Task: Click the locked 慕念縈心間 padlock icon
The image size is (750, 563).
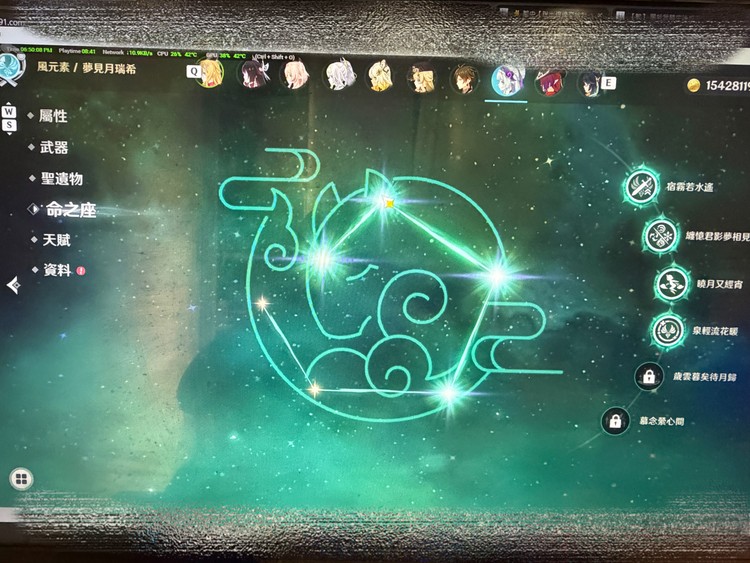Action: click(615, 421)
